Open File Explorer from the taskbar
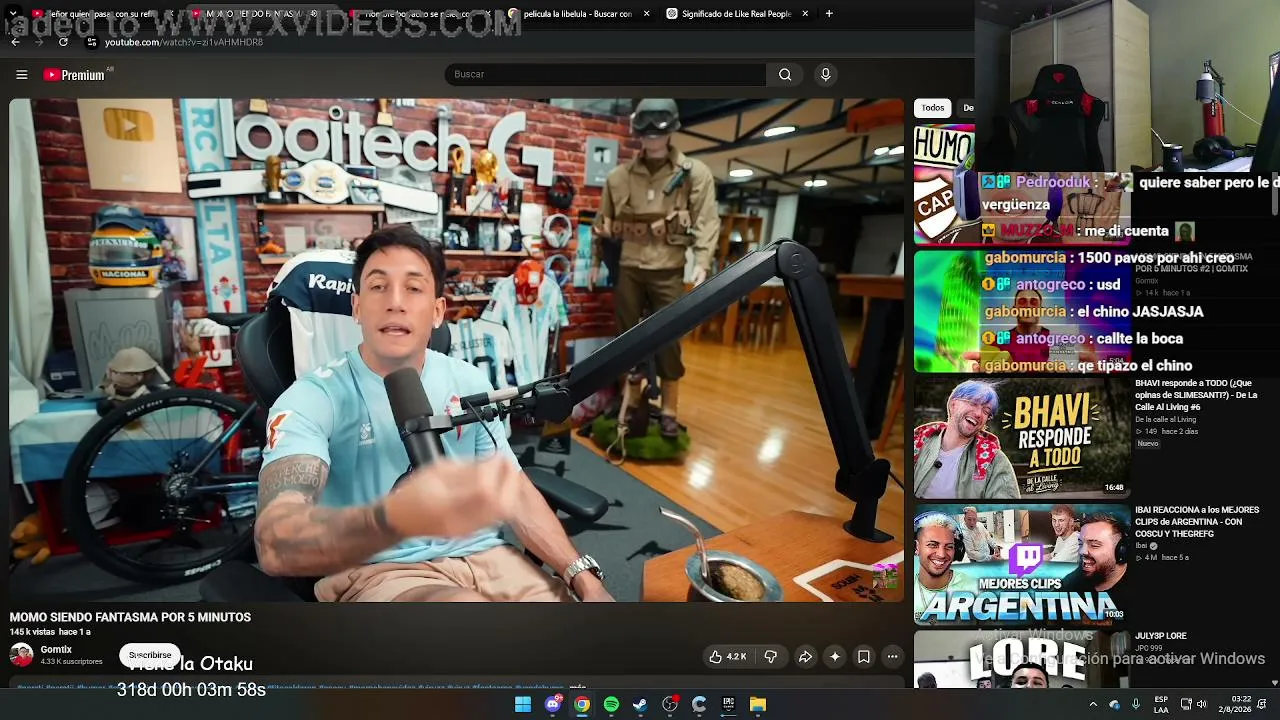 [x=758, y=705]
